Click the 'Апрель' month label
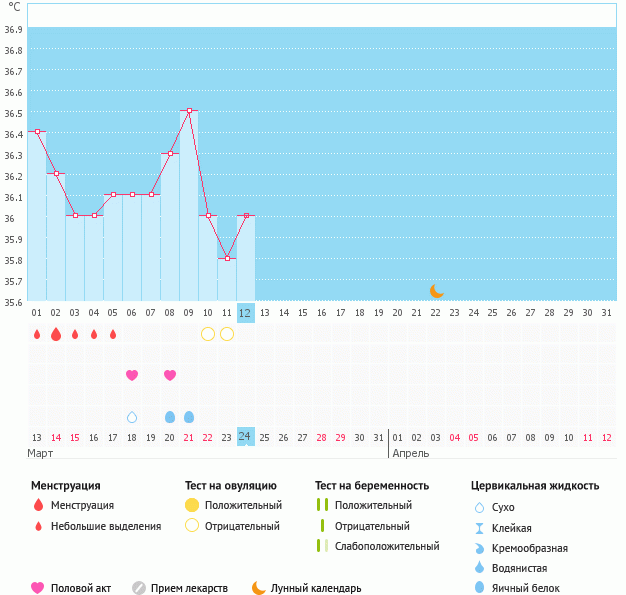This screenshot has width=626, height=595. (411, 454)
